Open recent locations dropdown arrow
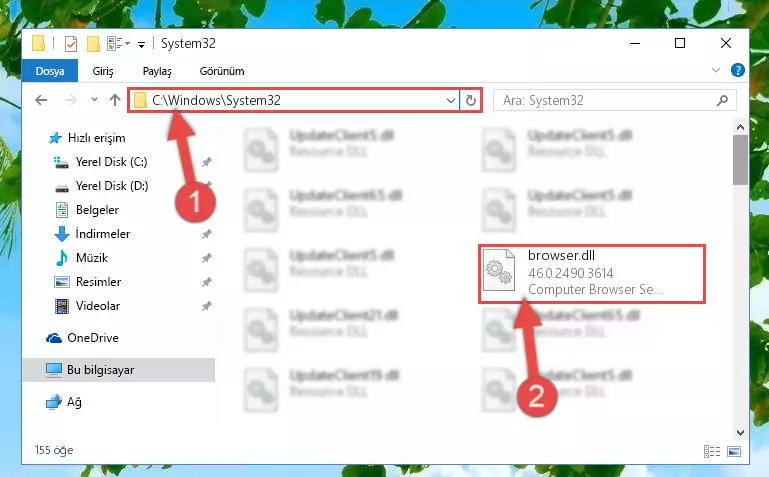769x477 pixels. [x=94, y=100]
